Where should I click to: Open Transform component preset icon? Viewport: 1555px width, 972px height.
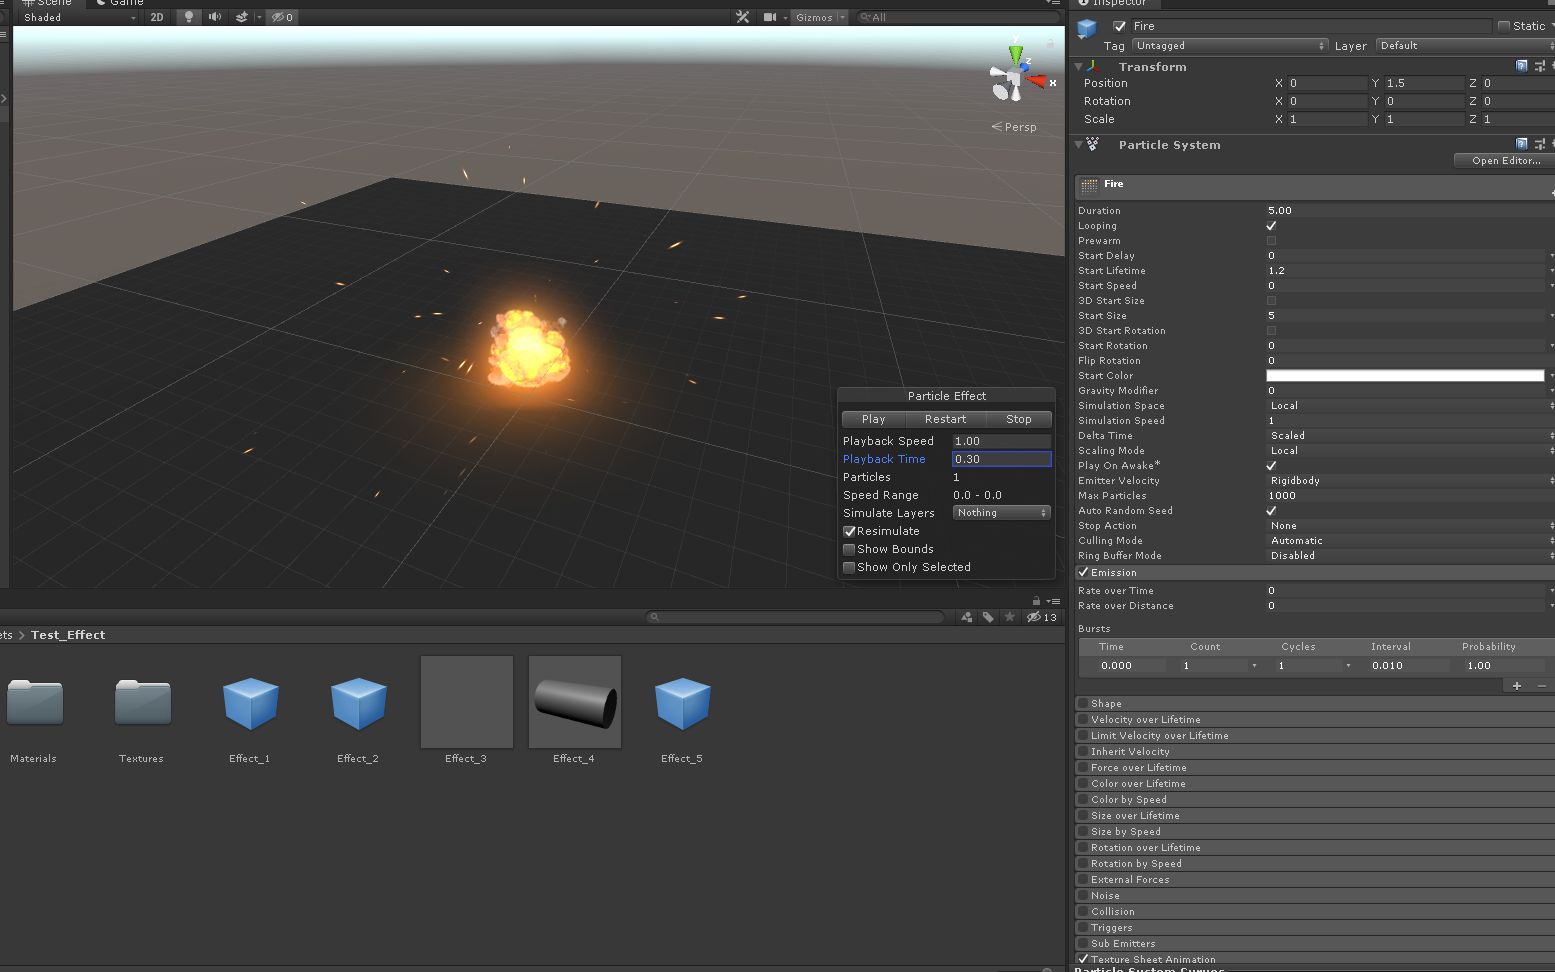(x=1539, y=66)
